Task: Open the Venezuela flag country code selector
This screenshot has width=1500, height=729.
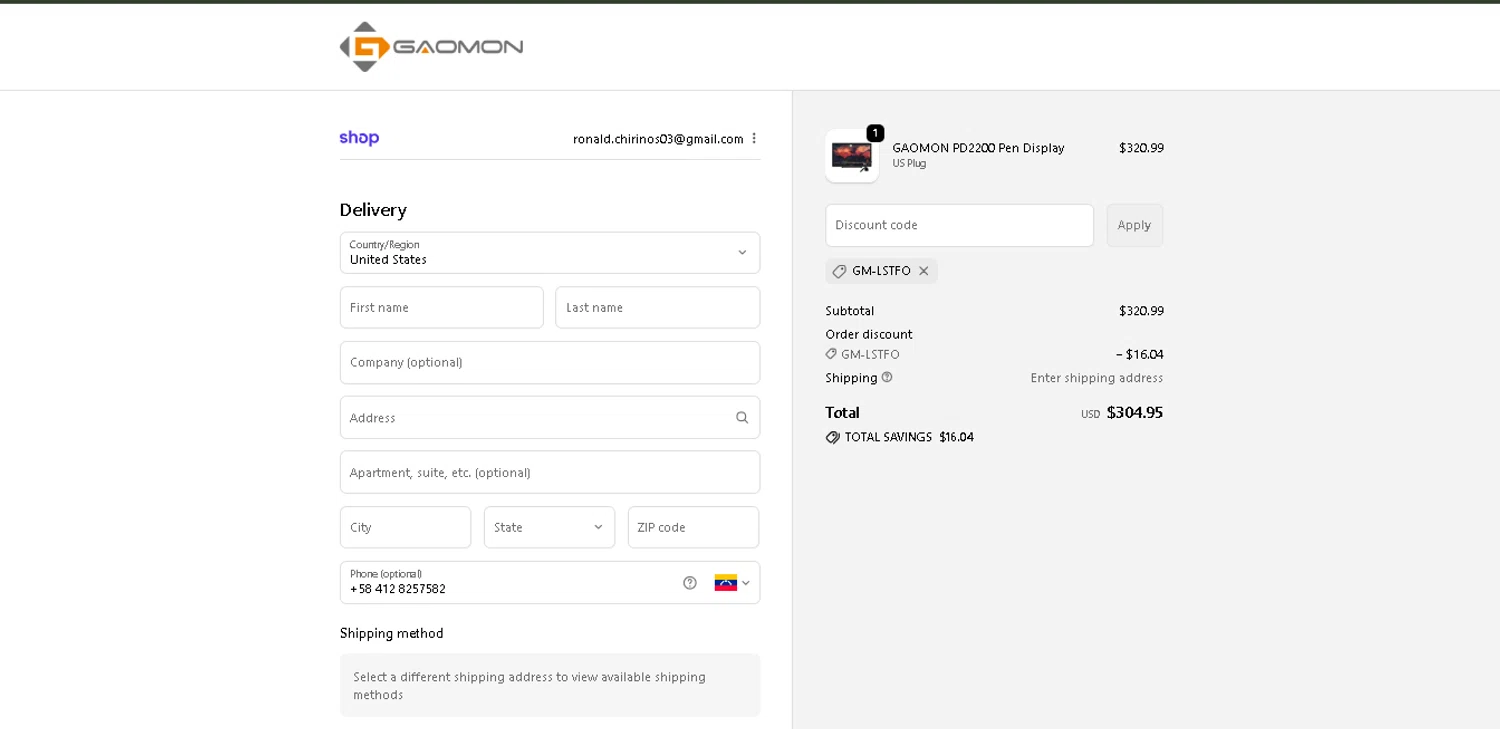Action: coord(732,583)
